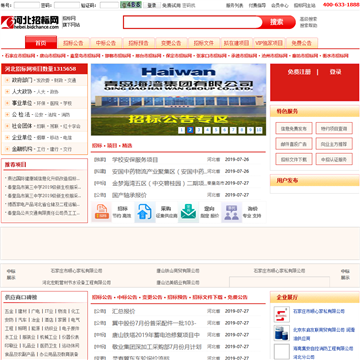
Task: Click the star icon beside 政府部门
Action: 7,80
